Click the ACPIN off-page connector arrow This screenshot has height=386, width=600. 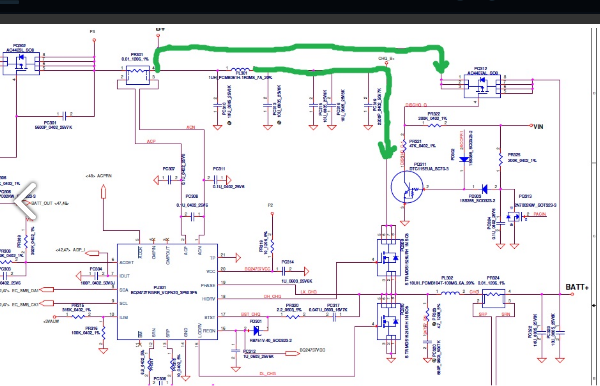tap(103, 191)
